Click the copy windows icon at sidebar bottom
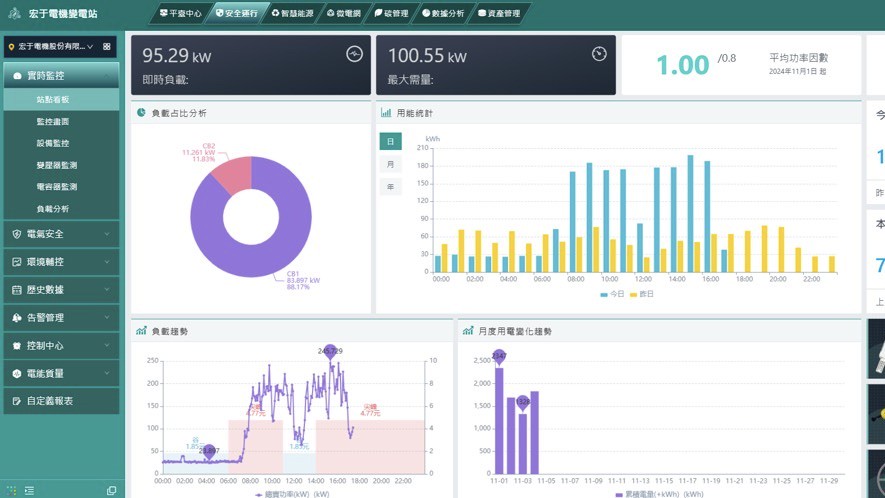The height and width of the screenshot is (498, 885). click(x=111, y=490)
